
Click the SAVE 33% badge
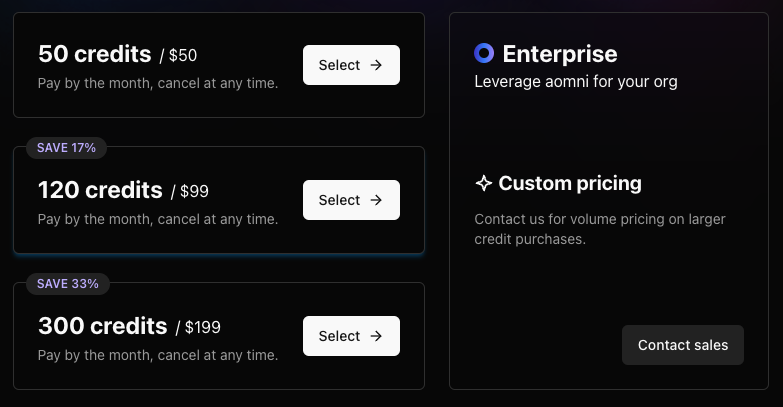[67, 284]
